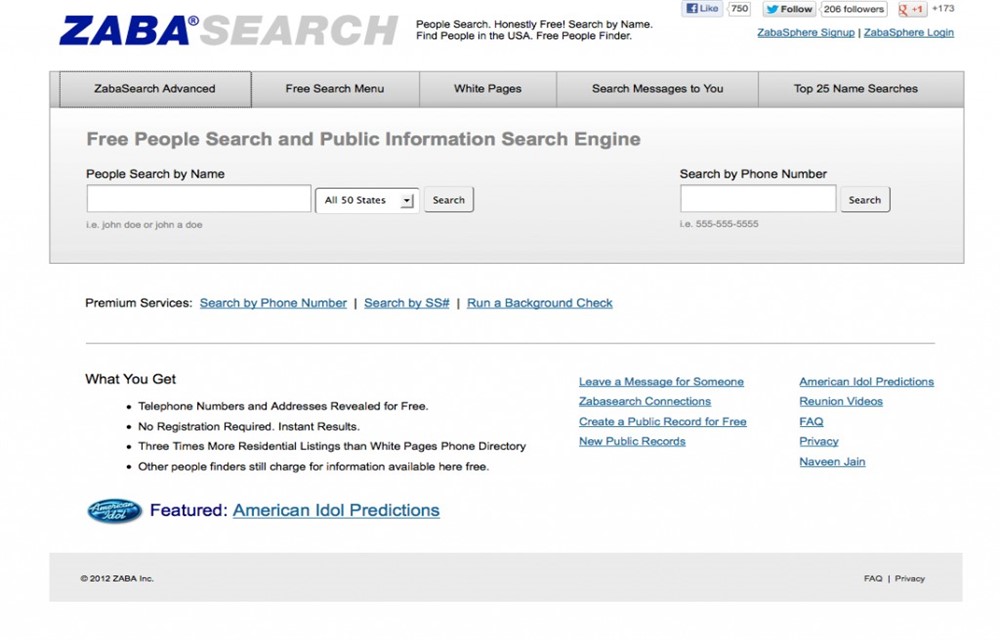
Task: Click the Facebook like count 750
Action: tap(739, 9)
